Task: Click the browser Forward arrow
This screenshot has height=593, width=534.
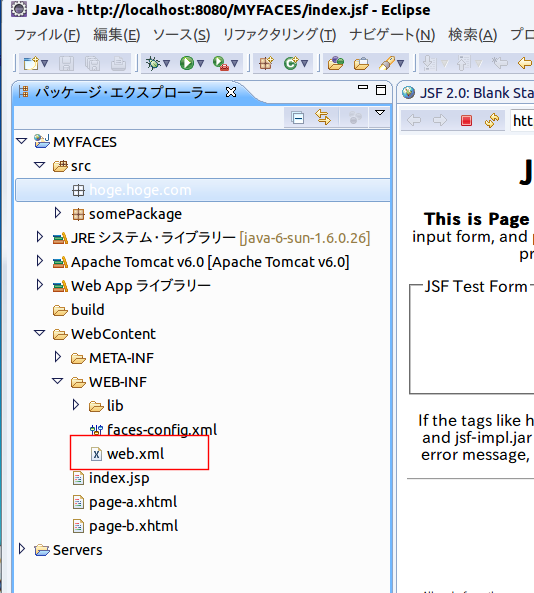Action: point(440,121)
